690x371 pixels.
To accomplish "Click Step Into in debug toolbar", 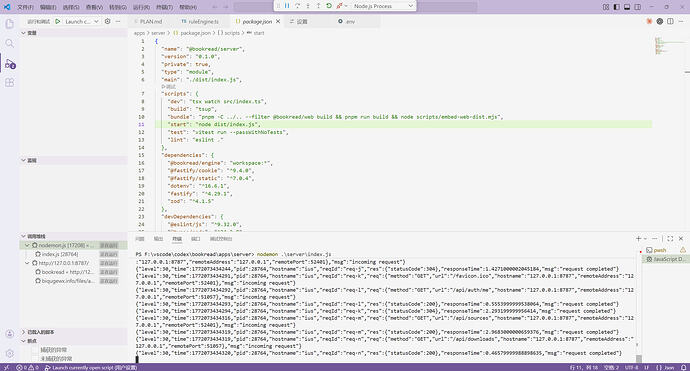I will [x=308, y=6].
